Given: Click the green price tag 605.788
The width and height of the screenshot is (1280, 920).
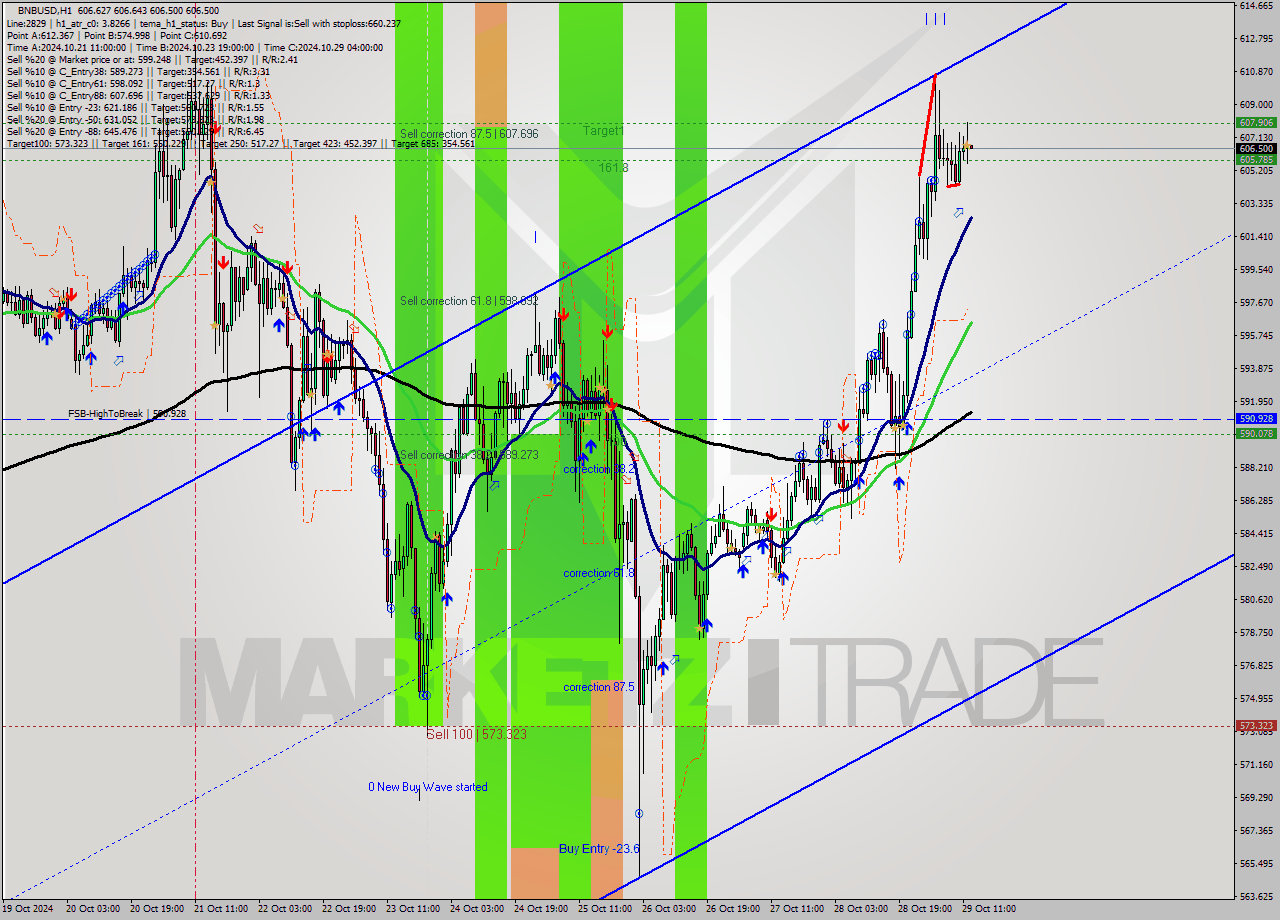Looking at the screenshot, I should pos(1256,160).
